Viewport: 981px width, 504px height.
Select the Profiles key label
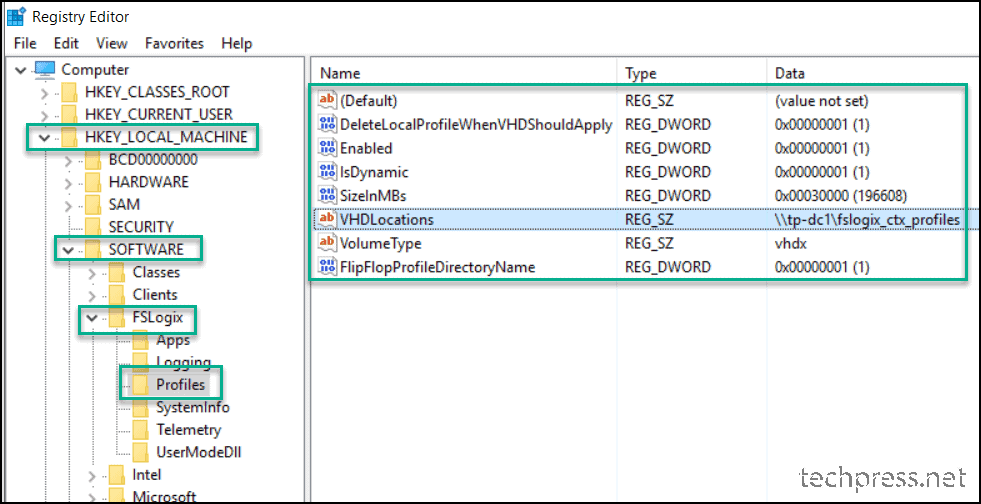181,385
